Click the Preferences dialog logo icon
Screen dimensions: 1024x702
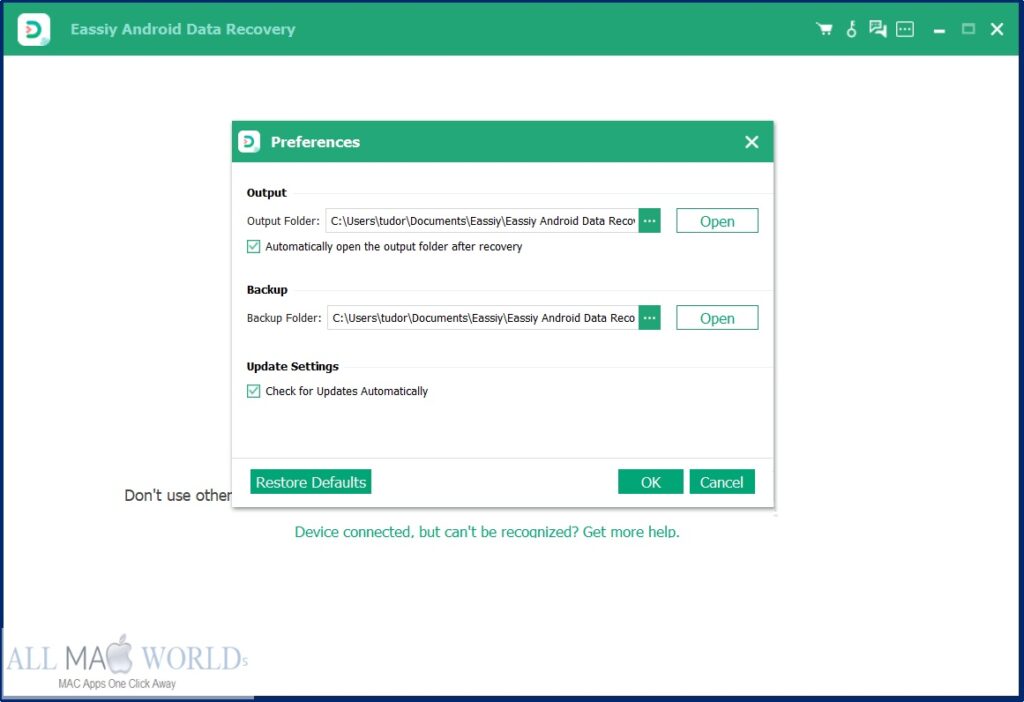tap(249, 142)
